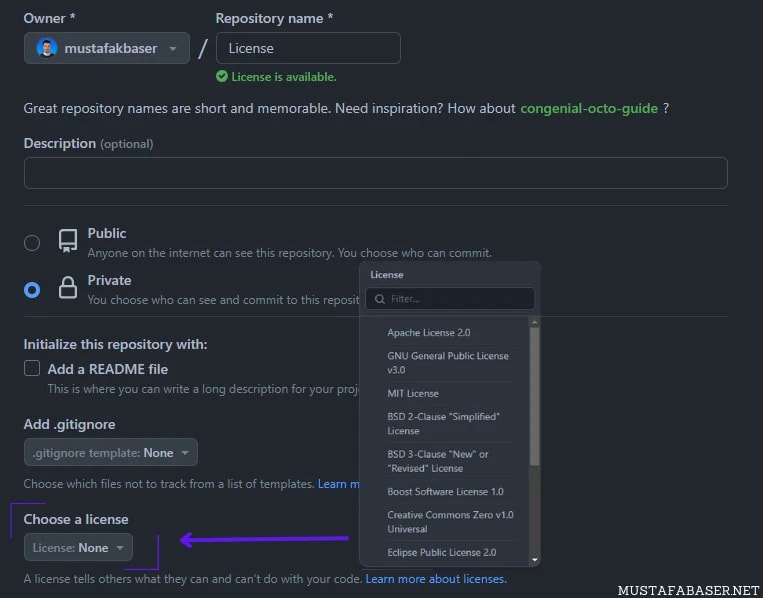Screen dimensions: 763x598
Task: Enable Add a README file checkbox
Action: [x=32, y=368]
